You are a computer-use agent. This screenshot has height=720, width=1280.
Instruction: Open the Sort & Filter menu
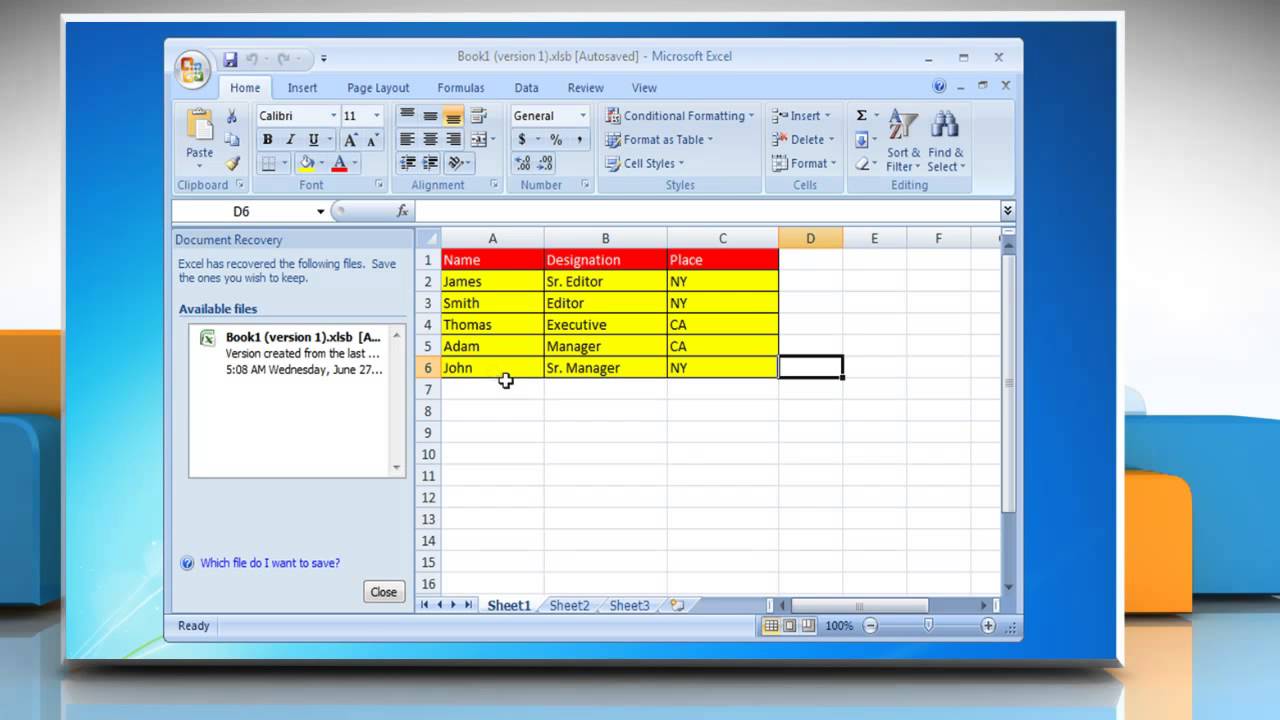903,141
